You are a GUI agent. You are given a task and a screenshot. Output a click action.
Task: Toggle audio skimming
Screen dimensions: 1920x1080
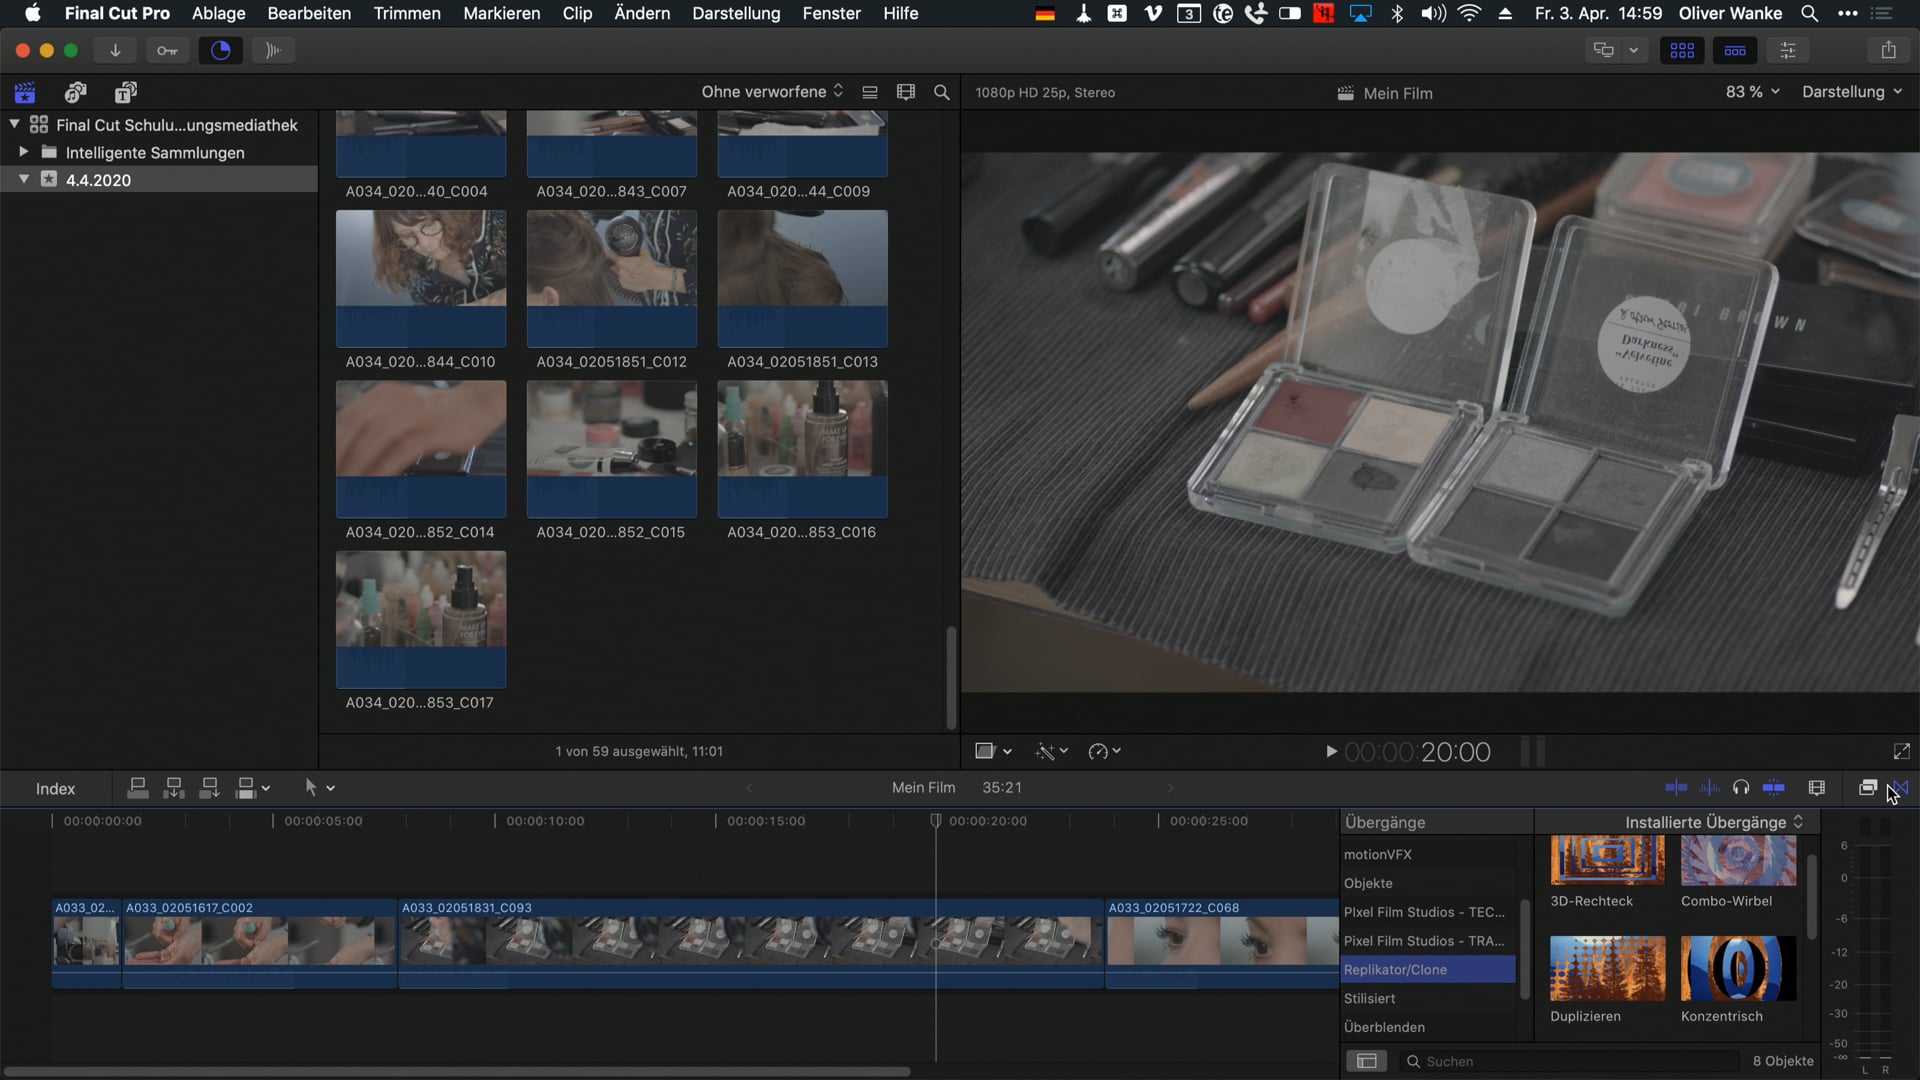[1709, 788]
